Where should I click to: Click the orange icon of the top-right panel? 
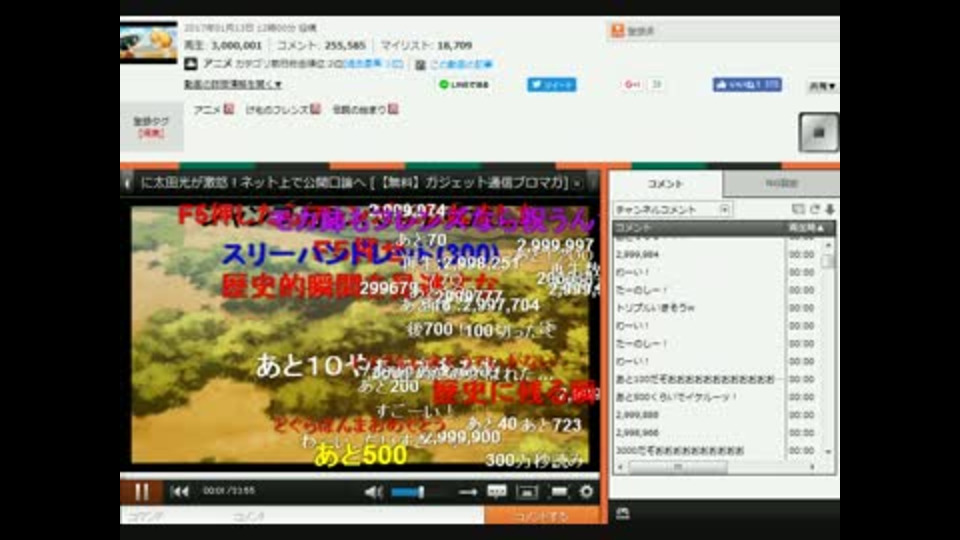(617, 30)
